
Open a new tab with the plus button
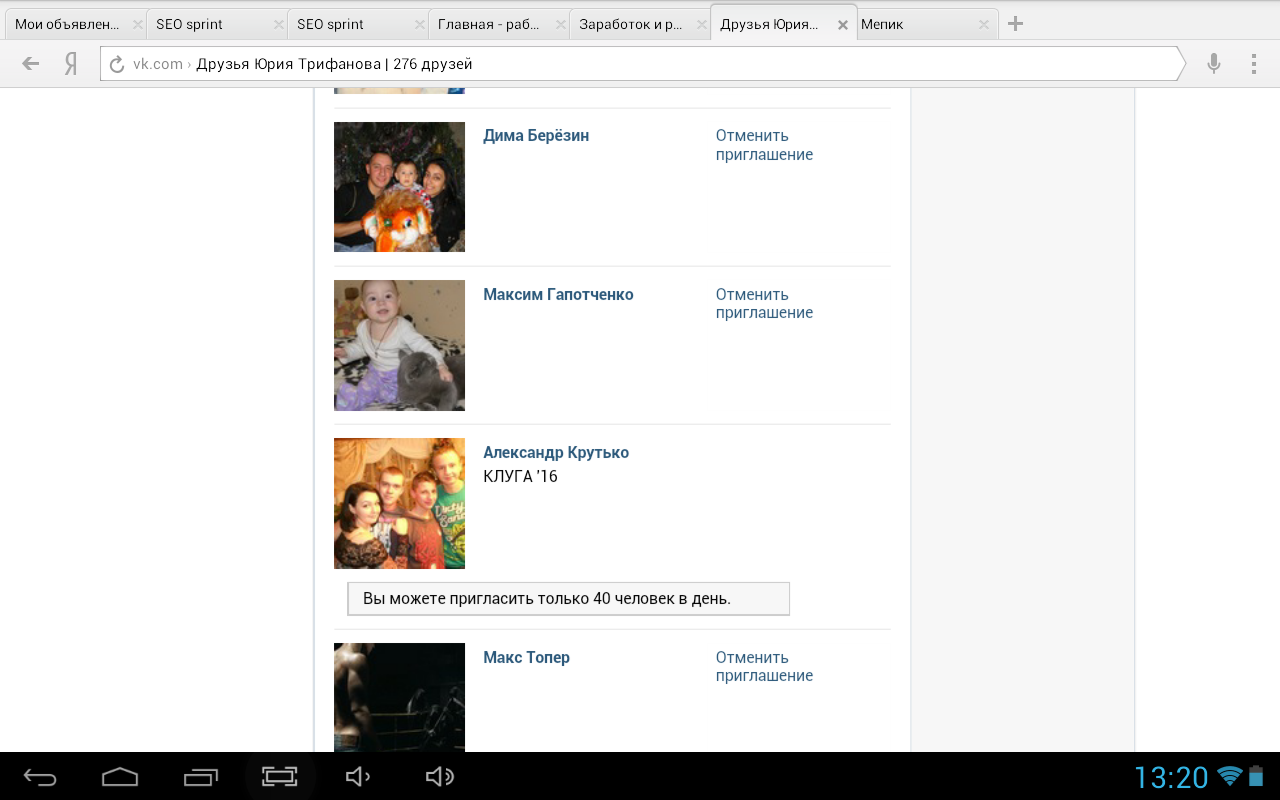pyautogui.click(x=1015, y=24)
